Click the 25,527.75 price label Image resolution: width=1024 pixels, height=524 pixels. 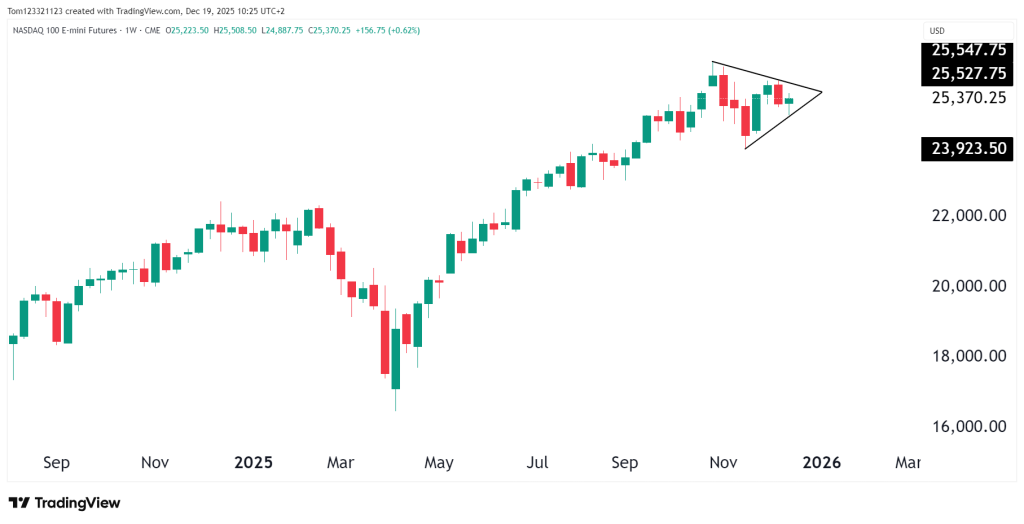pyautogui.click(x=967, y=73)
